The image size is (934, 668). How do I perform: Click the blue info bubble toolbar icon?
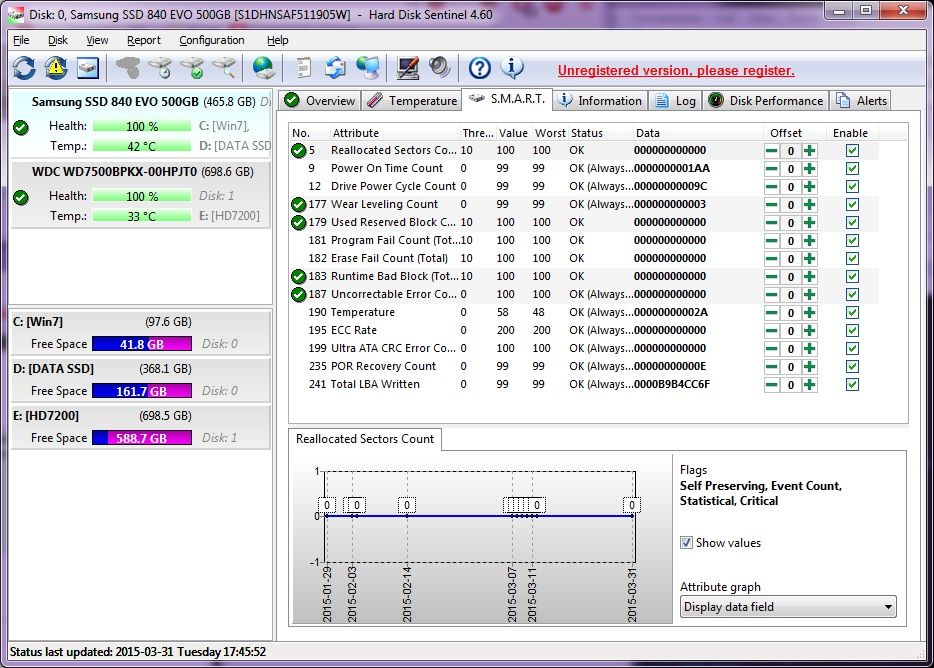(513, 68)
